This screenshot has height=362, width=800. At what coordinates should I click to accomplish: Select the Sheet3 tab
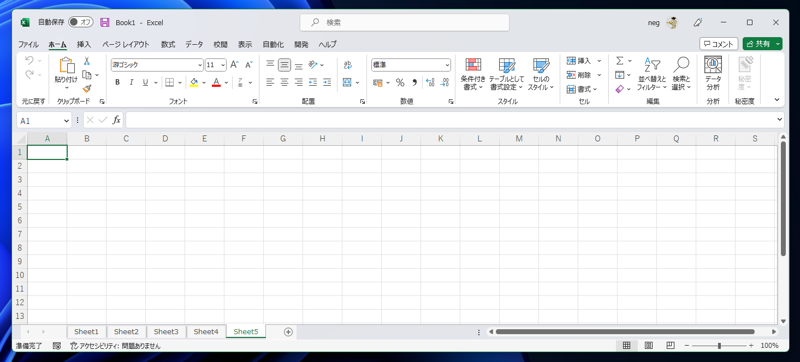click(166, 331)
